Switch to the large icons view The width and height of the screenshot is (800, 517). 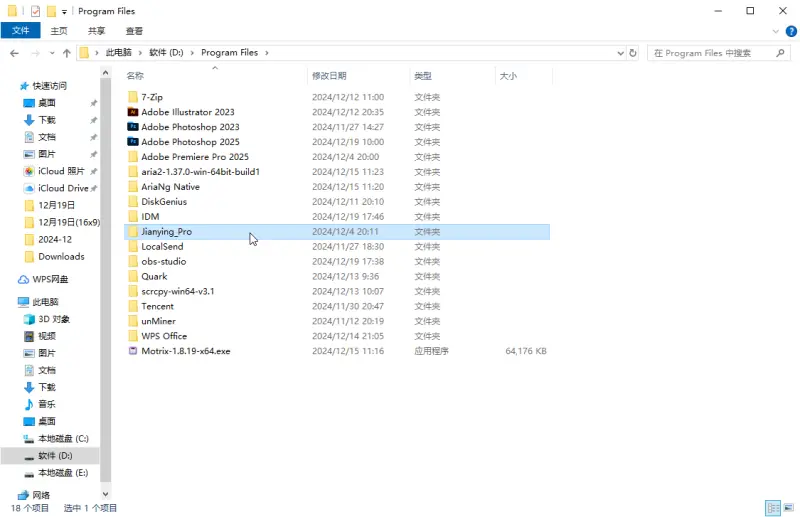(787, 508)
